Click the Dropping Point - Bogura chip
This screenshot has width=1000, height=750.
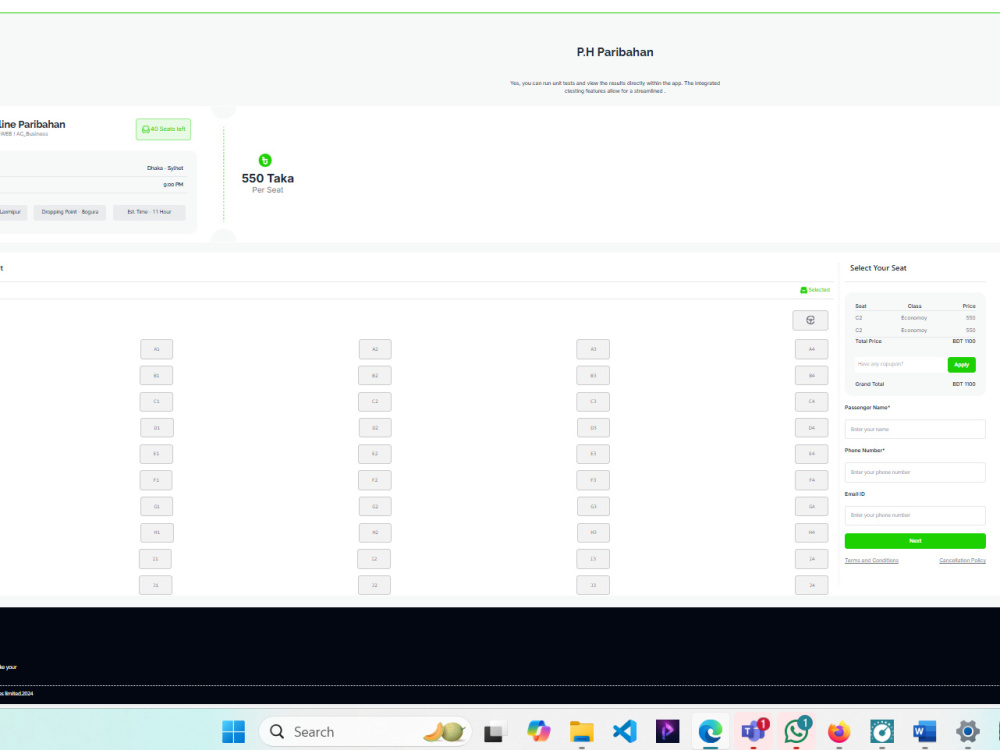(x=70, y=212)
